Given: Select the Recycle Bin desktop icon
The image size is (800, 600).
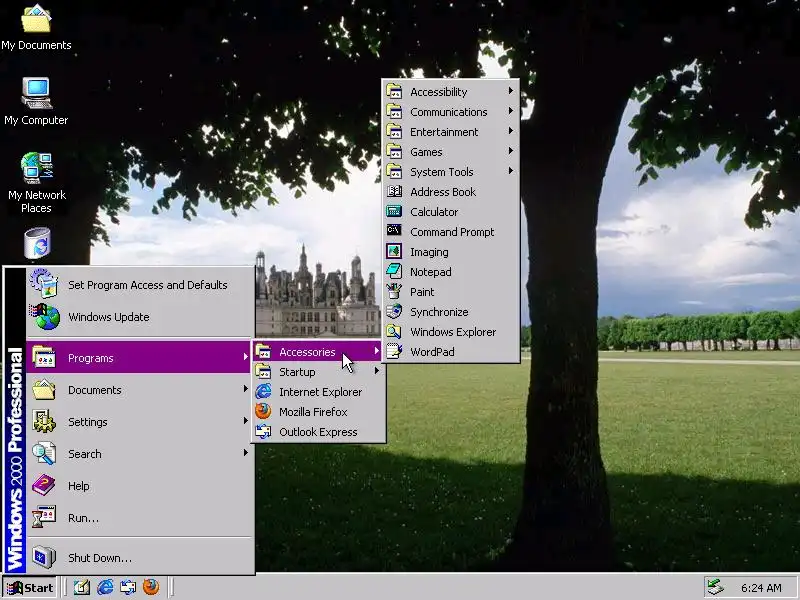Looking at the screenshot, I should pyautogui.click(x=37, y=243).
